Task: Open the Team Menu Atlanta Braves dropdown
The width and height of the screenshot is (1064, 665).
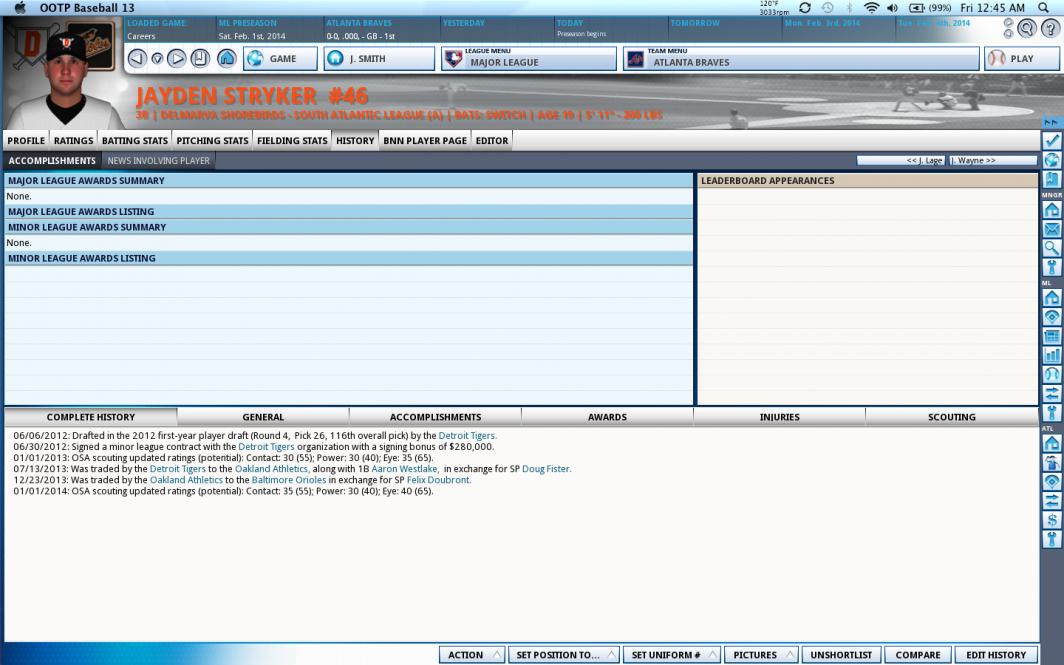Action: pos(801,59)
